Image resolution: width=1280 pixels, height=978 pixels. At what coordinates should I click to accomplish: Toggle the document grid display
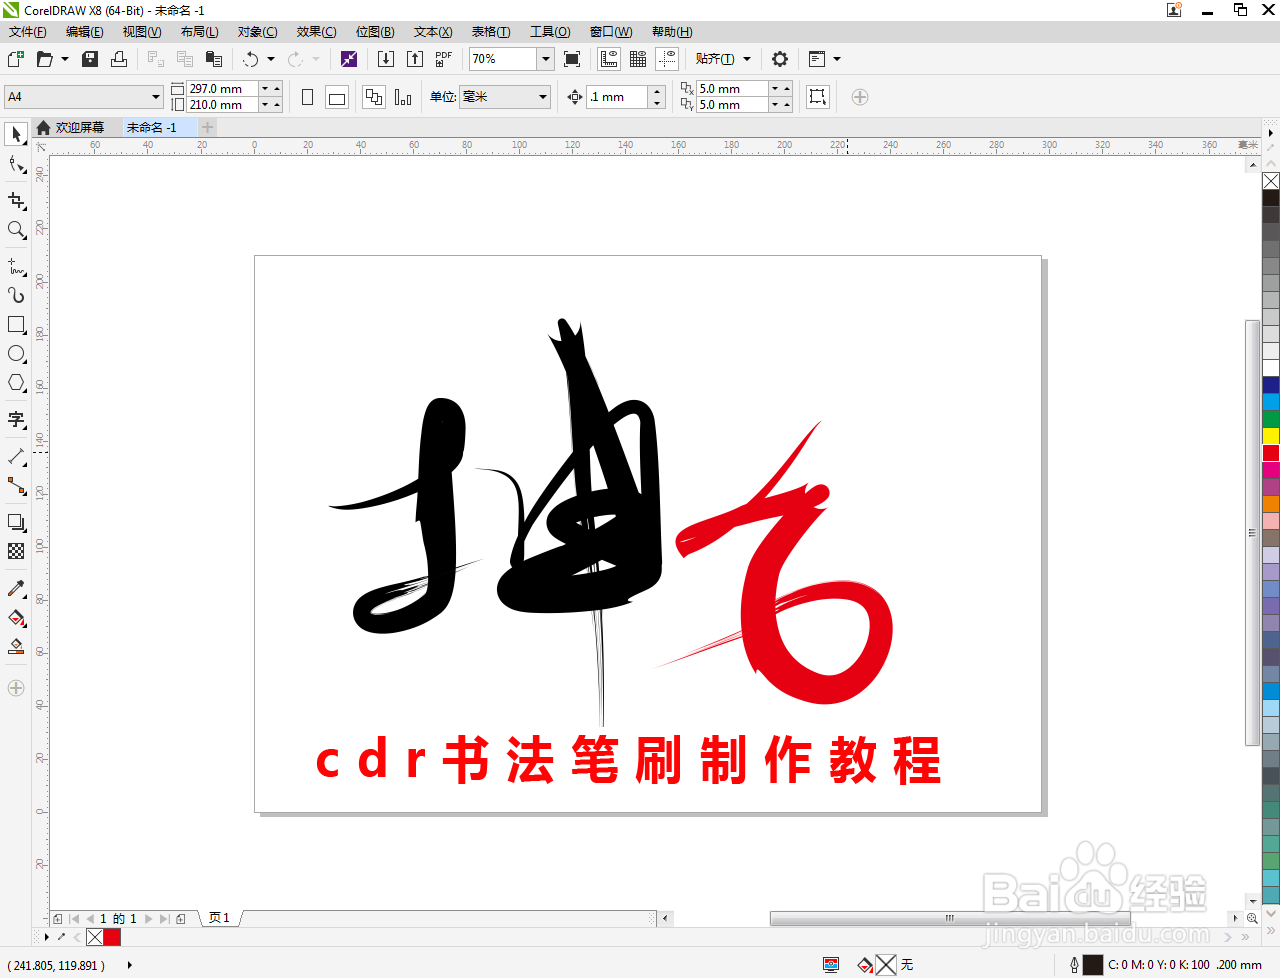click(x=637, y=58)
